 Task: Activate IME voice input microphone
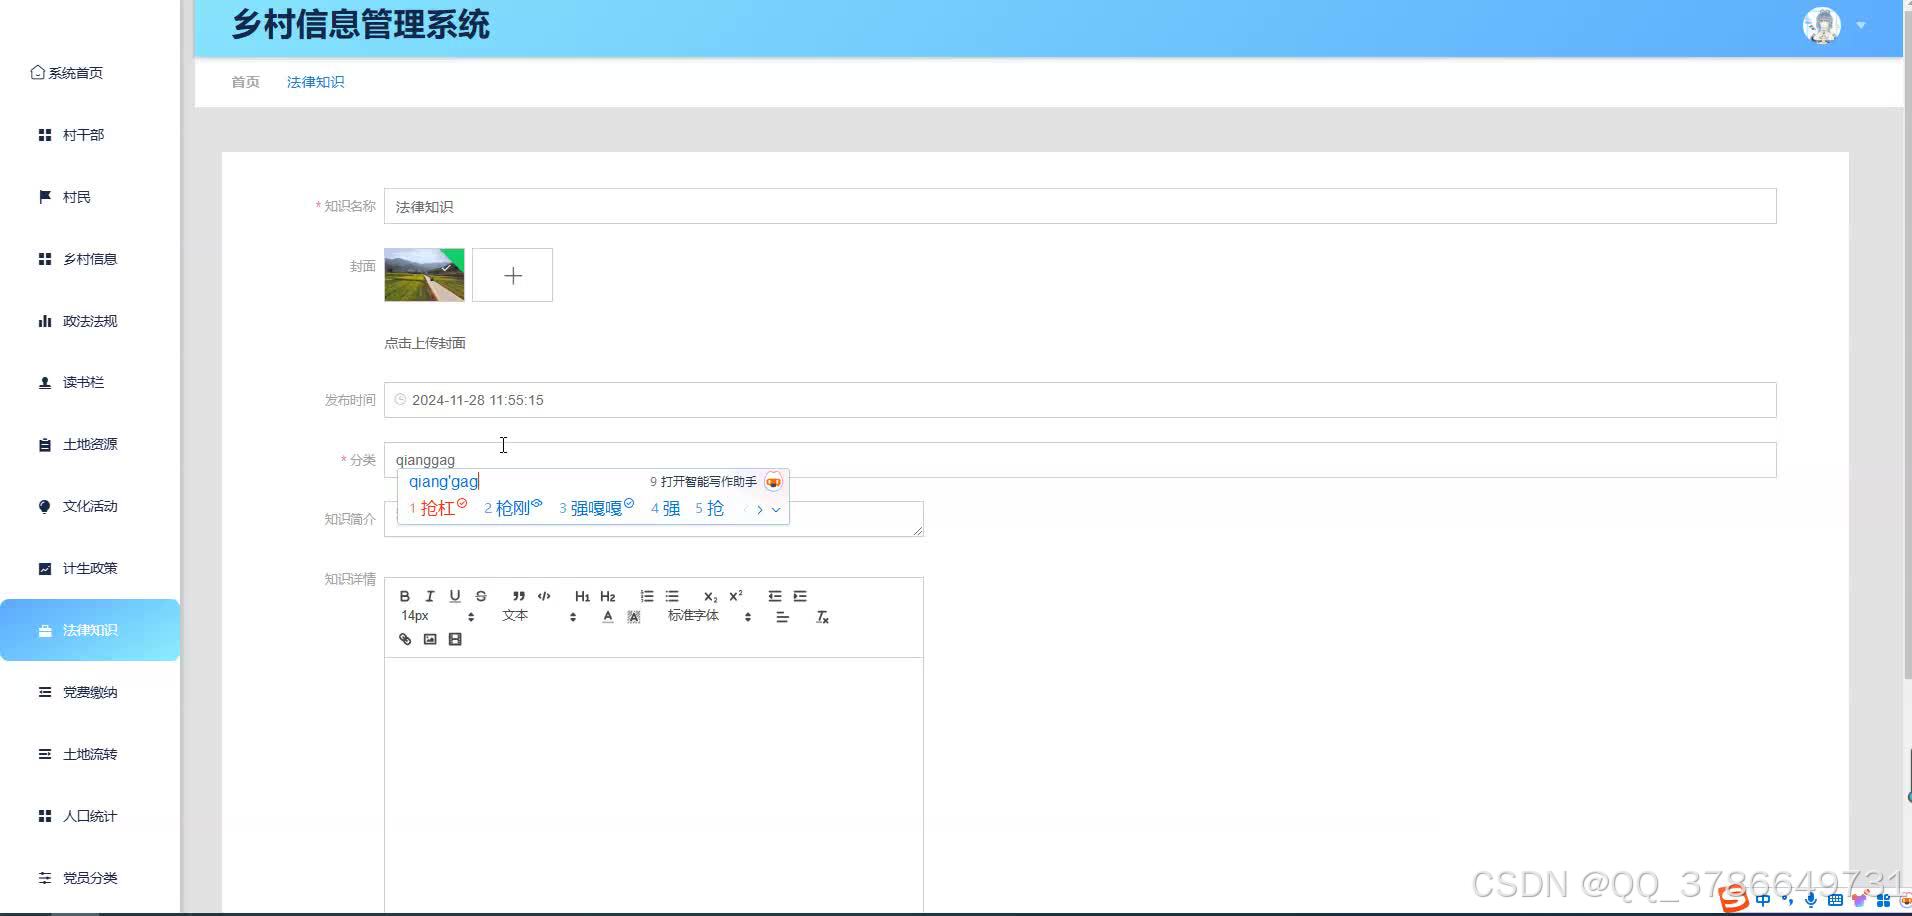[1811, 900]
